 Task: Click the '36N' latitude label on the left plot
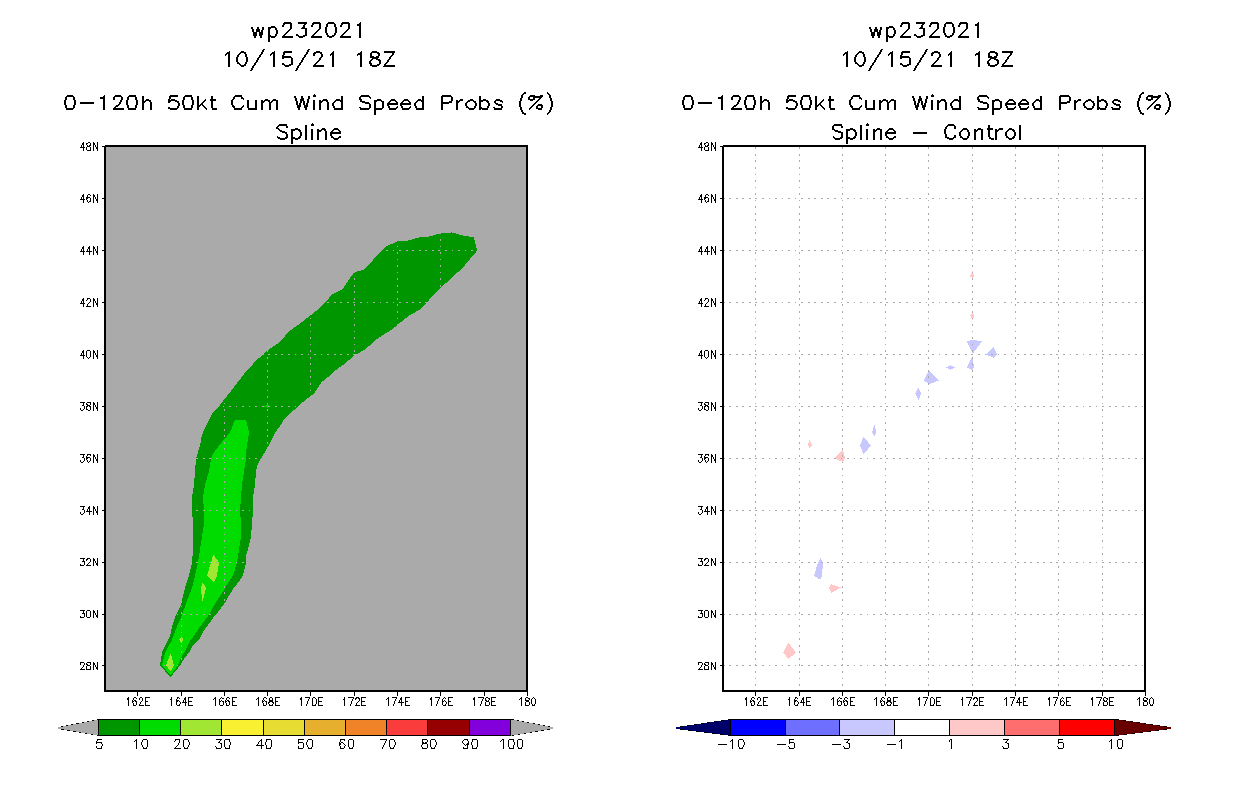(x=90, y=459)
